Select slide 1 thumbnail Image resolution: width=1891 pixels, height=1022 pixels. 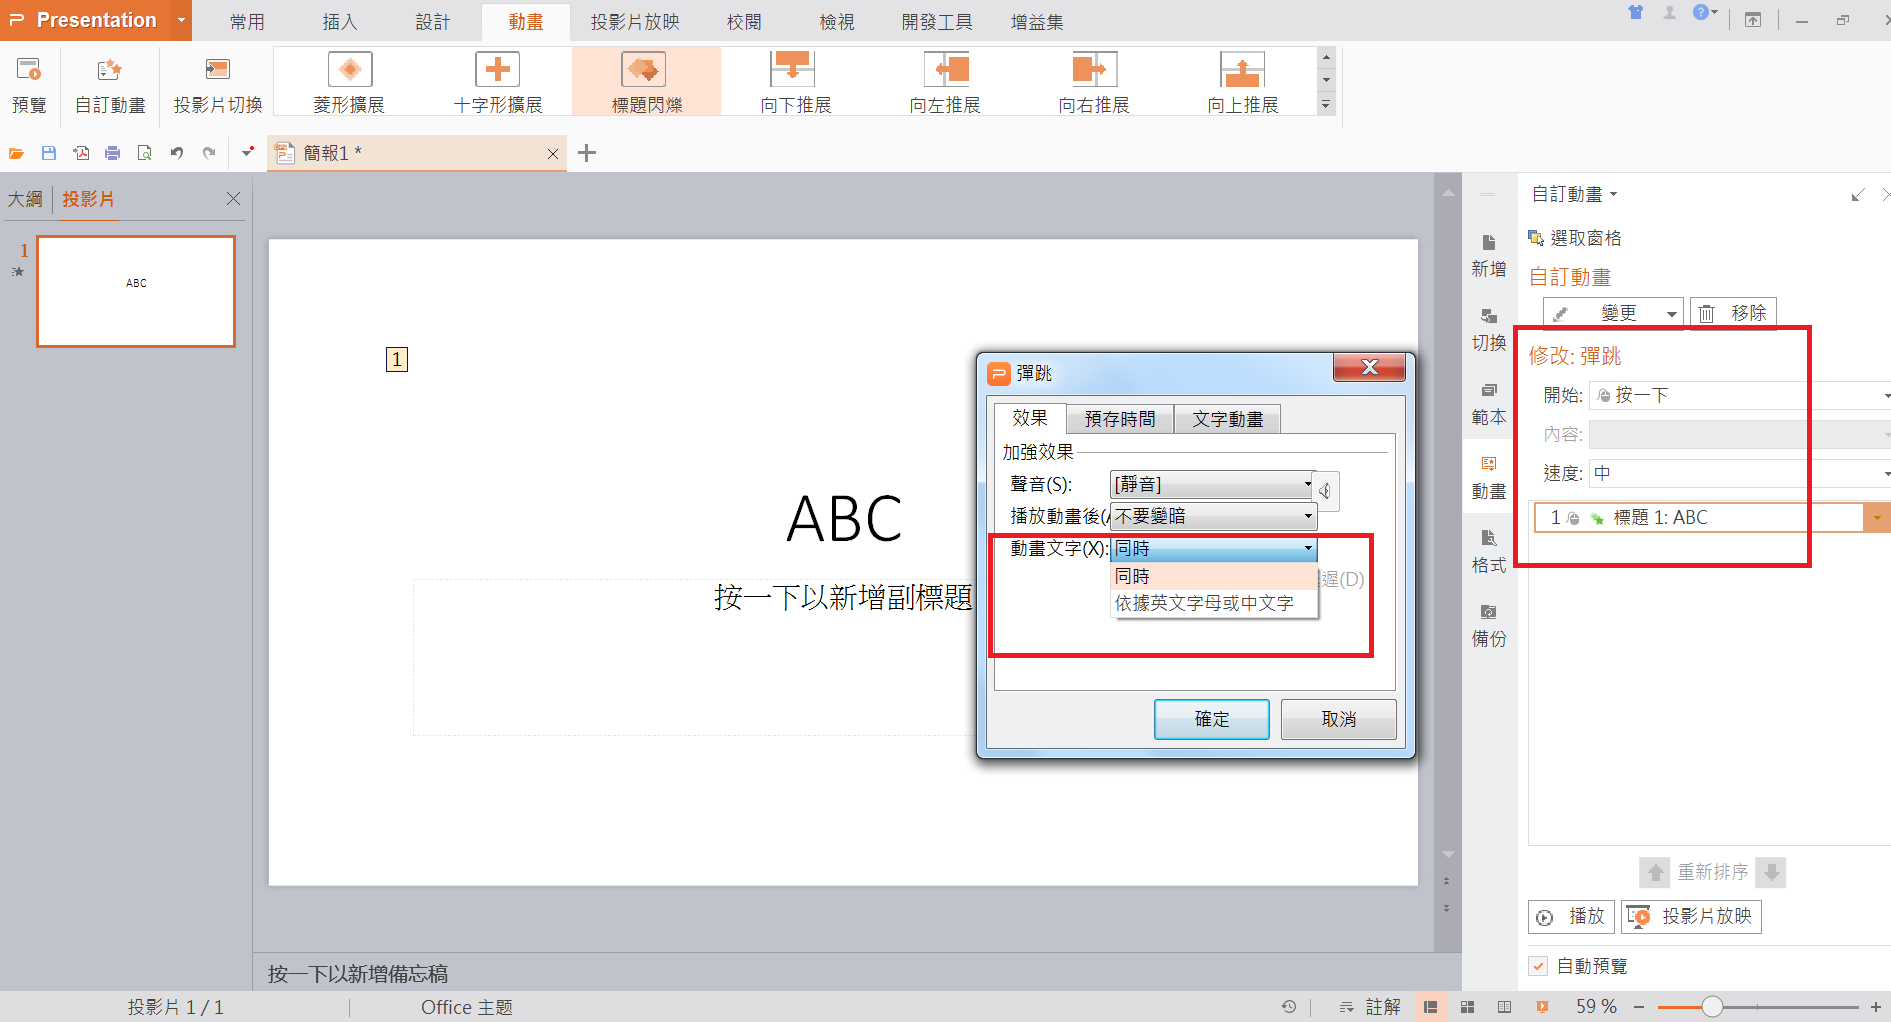(136, 291)
